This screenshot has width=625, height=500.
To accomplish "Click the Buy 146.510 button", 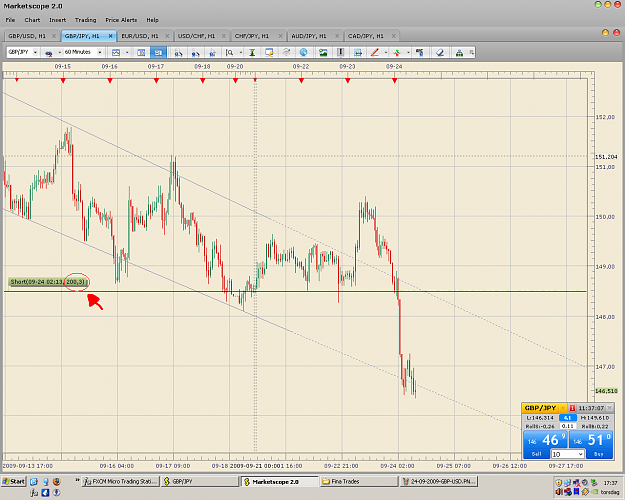I will click(x=591, y=445).
